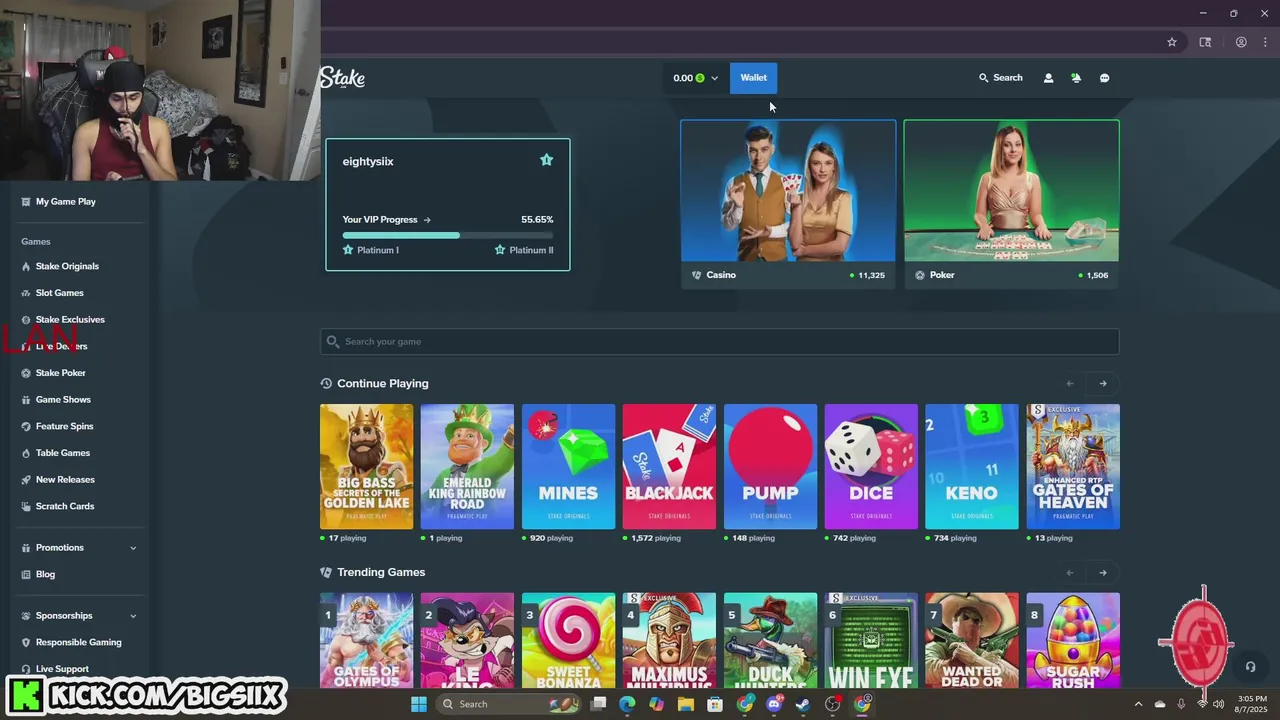Select Stake Originals in the sidebar
This screenshot has height=720, width=1280.
coord(67,267)
